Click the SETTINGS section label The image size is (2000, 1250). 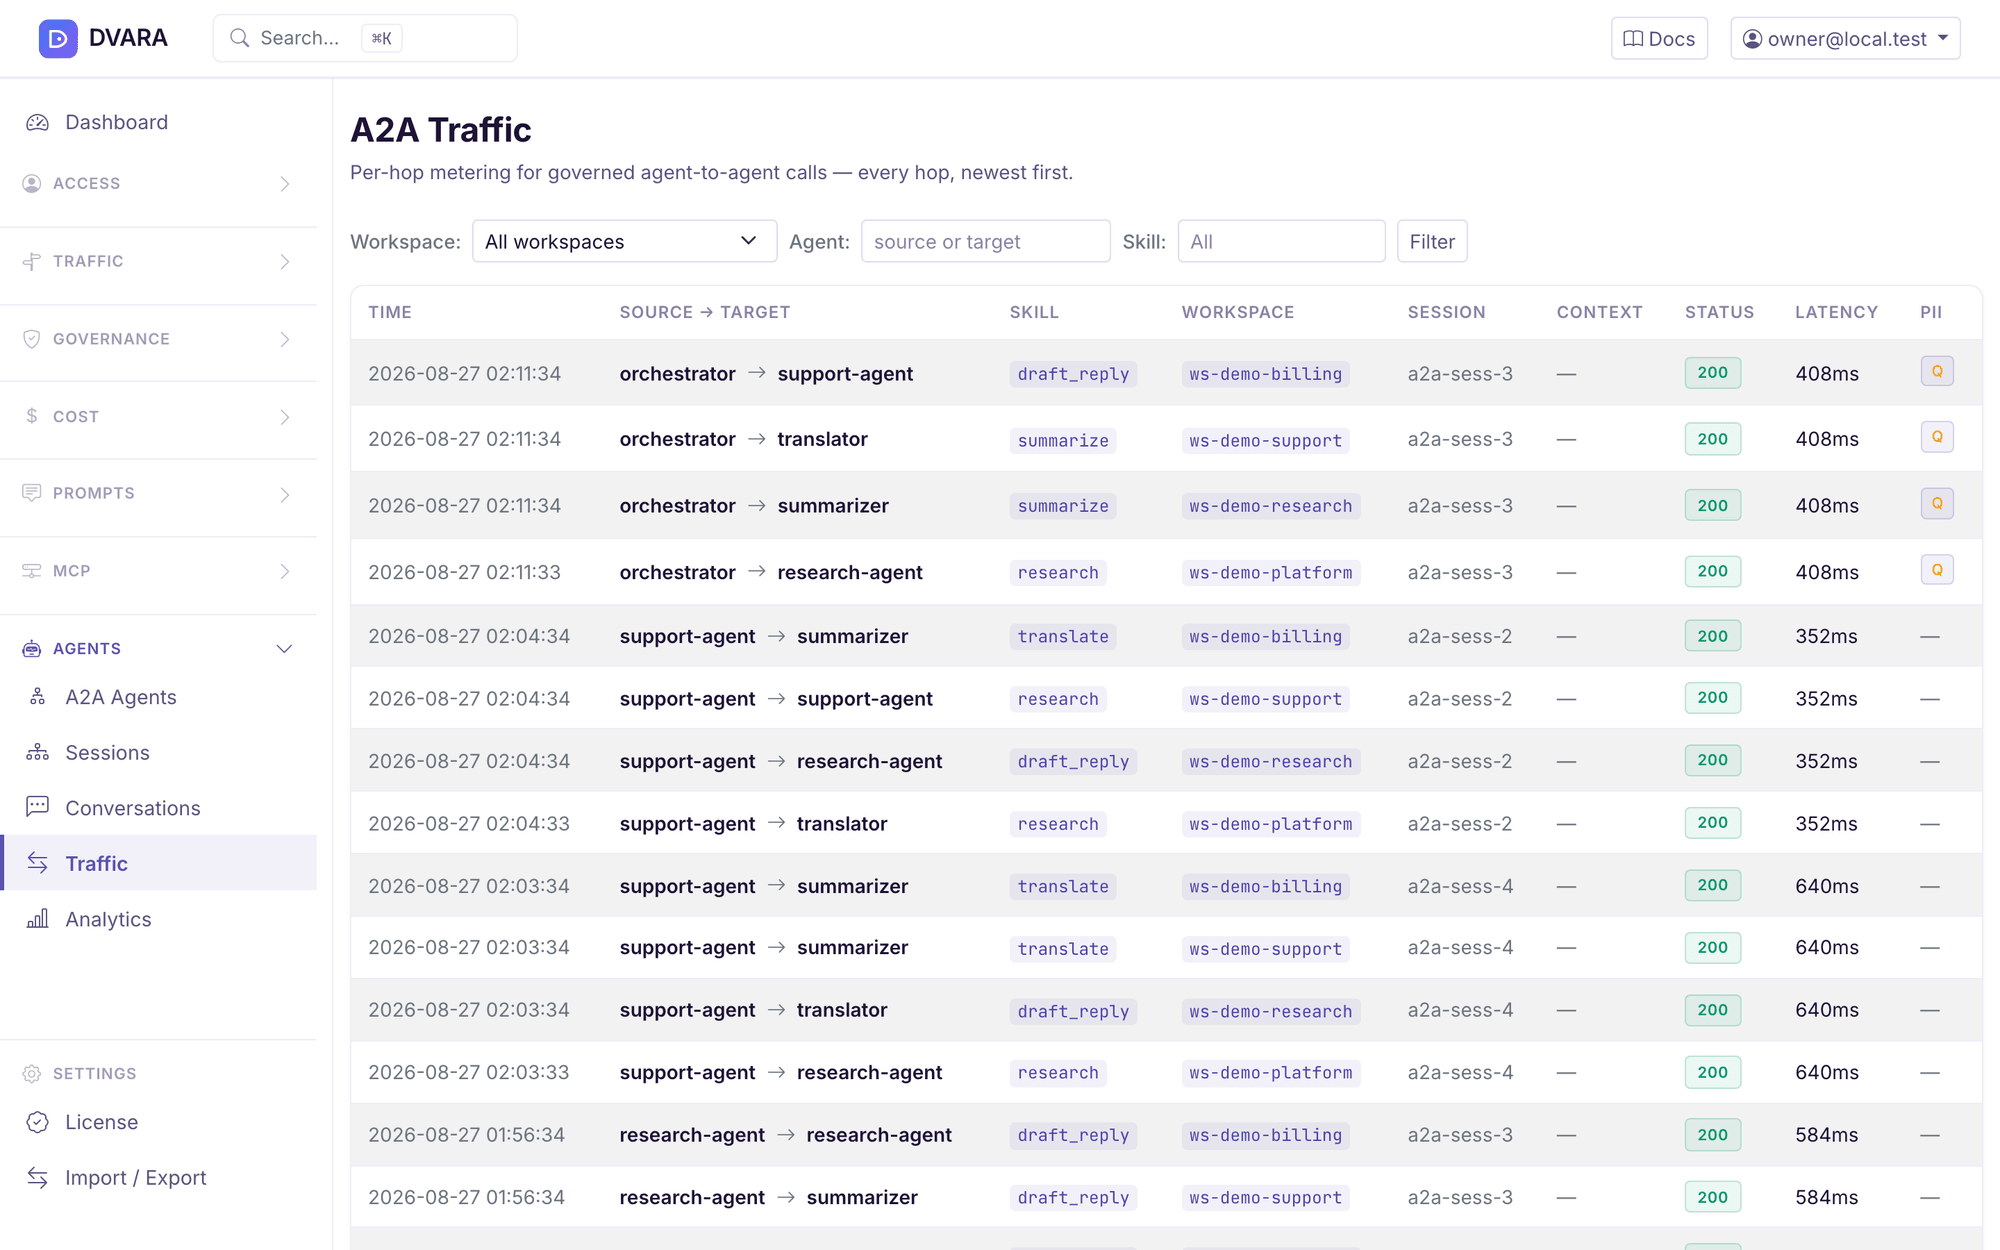(95, 1073)
